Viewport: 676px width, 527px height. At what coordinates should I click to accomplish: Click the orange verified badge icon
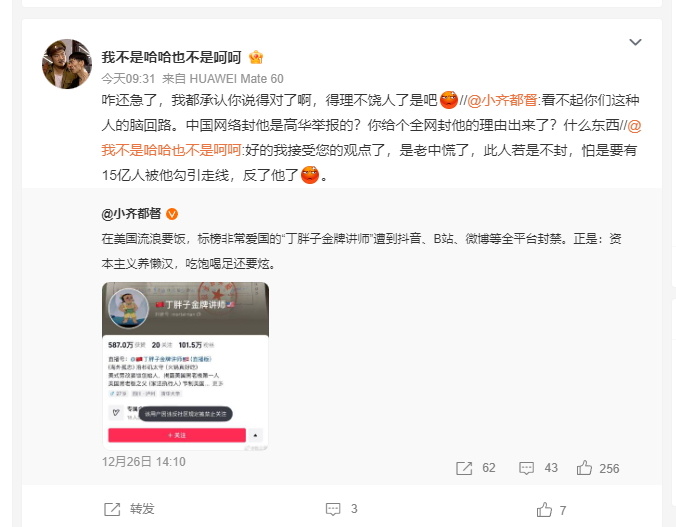(x=172, y=214)
